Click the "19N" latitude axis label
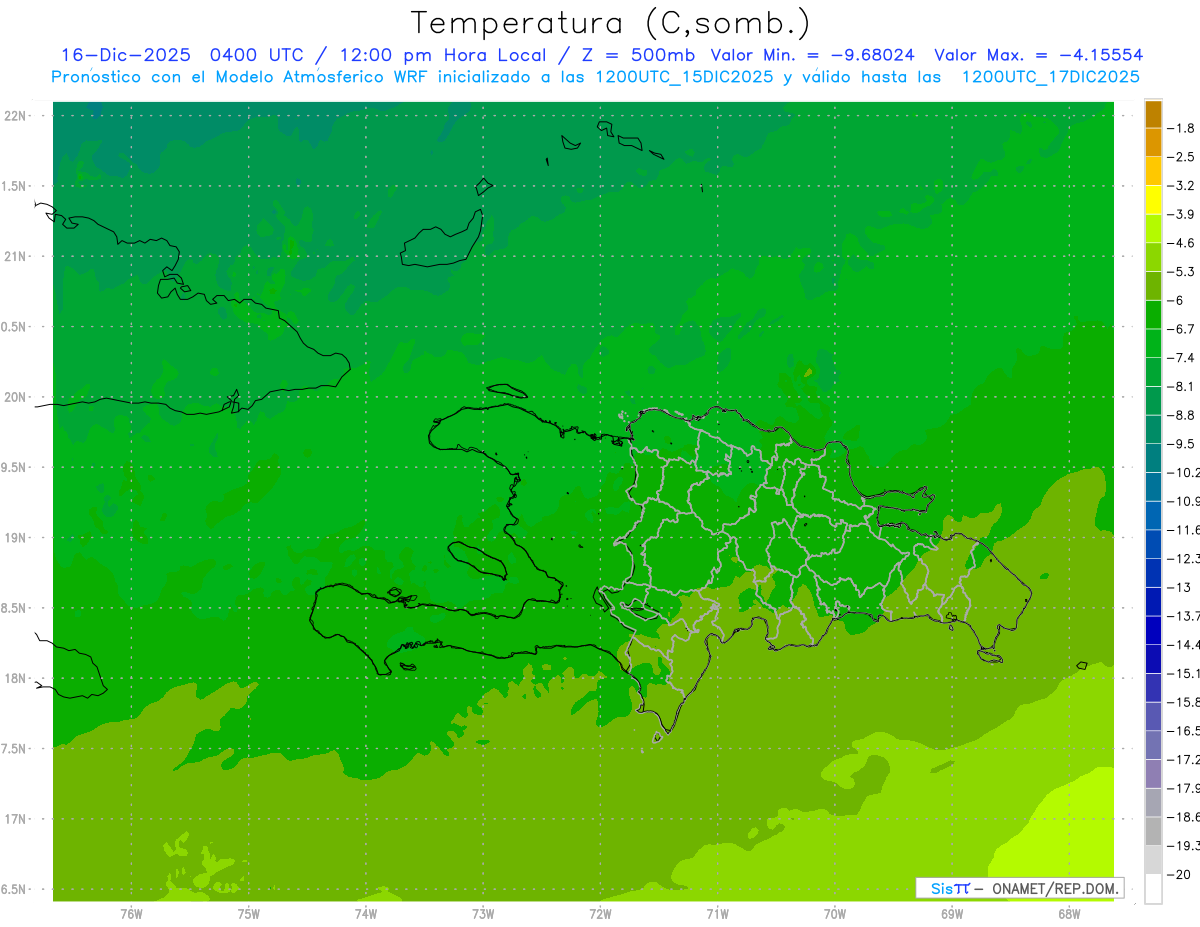The image size is (1200, 927). 16,538
